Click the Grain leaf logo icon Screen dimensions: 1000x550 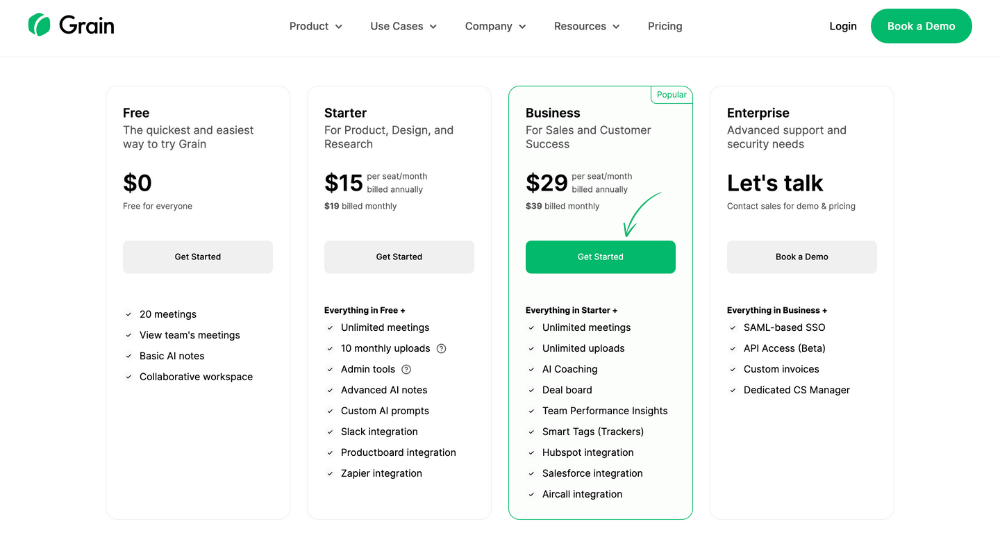pos(39,25)
